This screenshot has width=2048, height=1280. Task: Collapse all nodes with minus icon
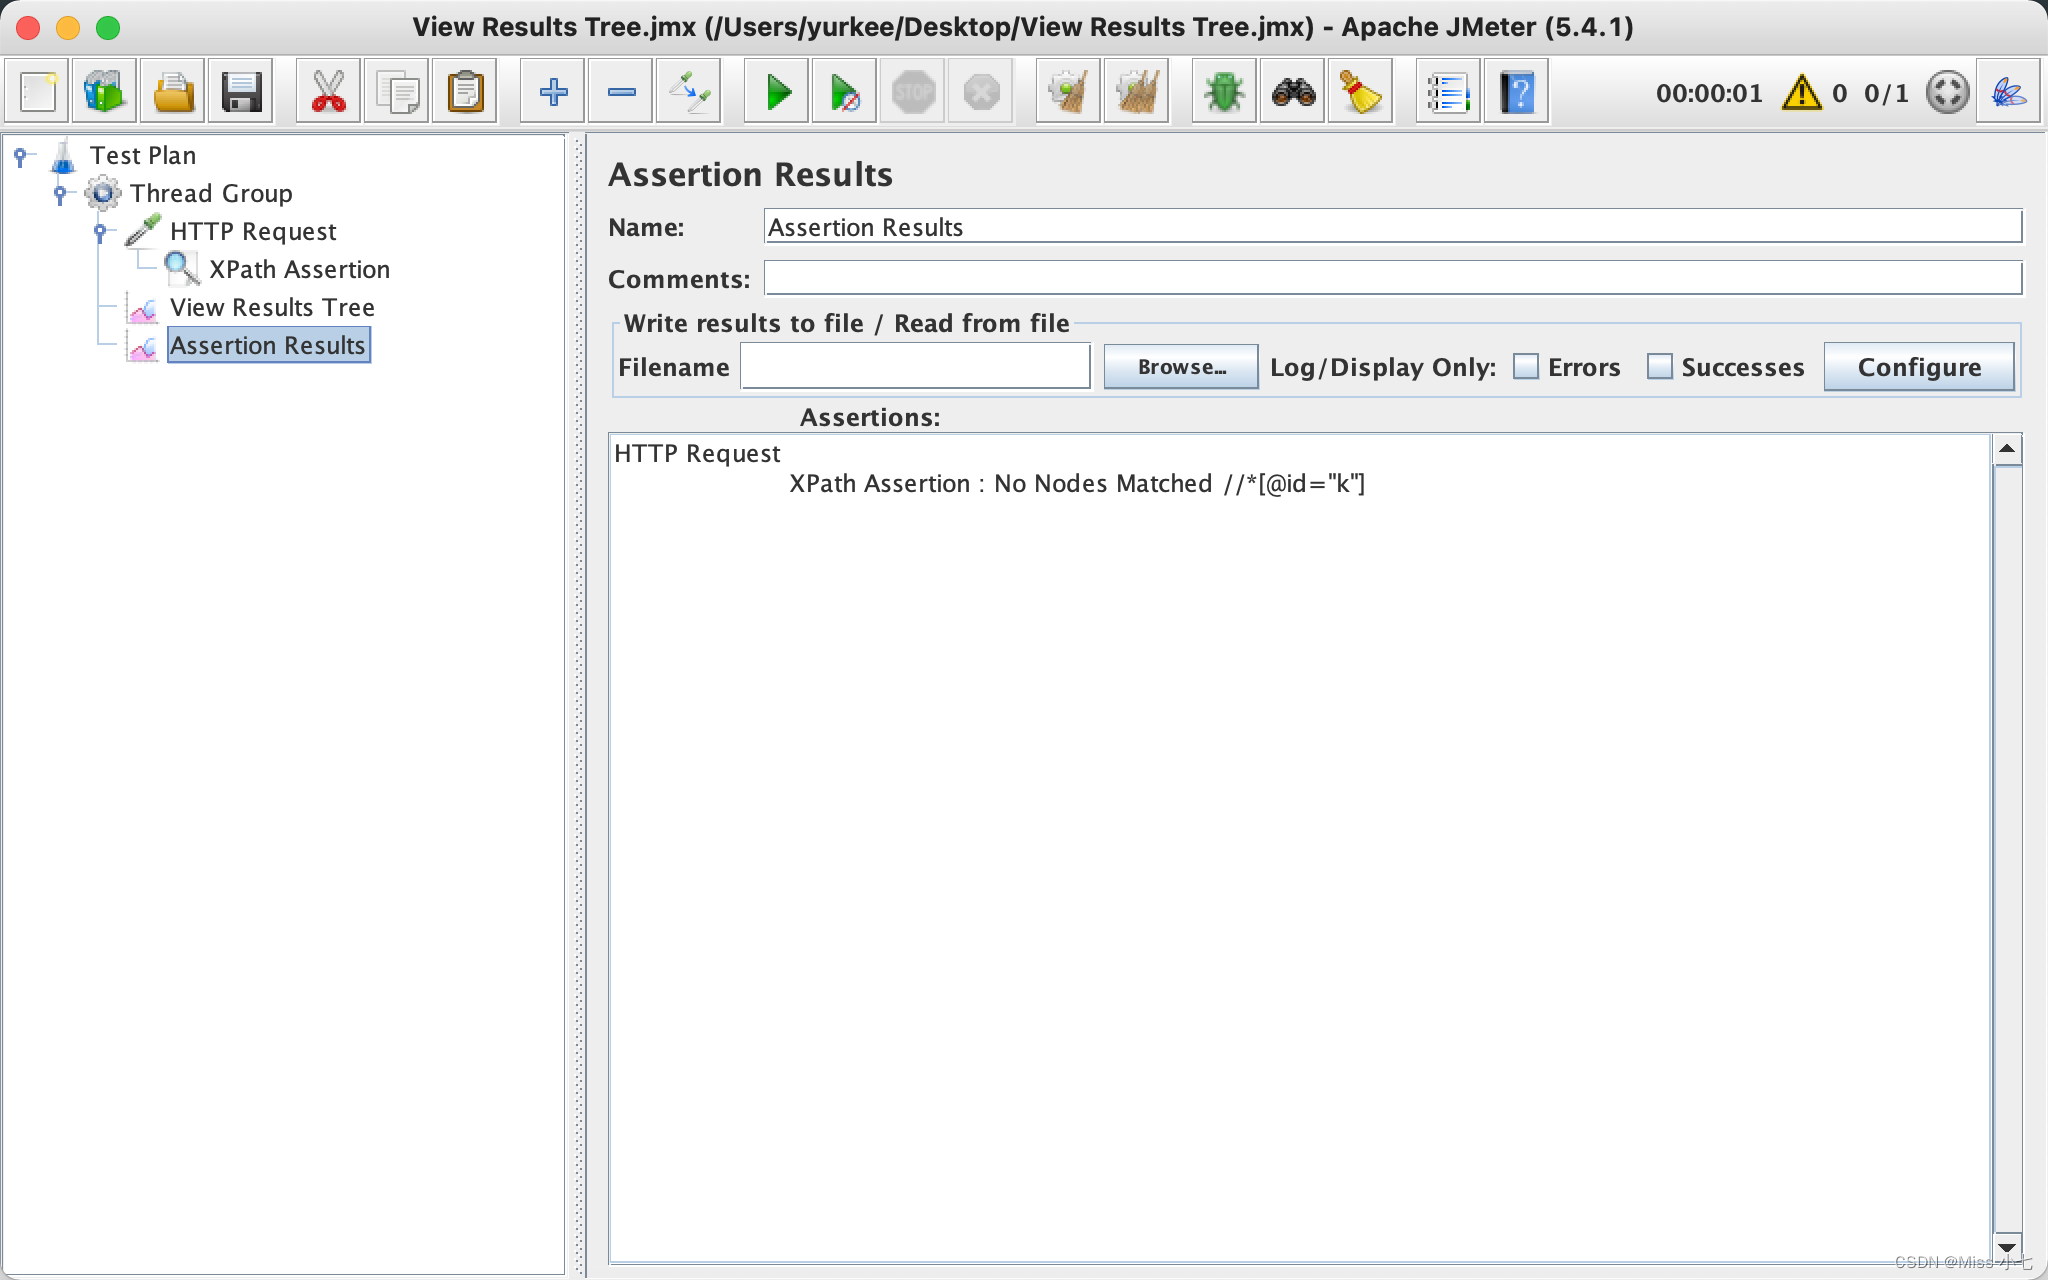click(x=621, y=92)
